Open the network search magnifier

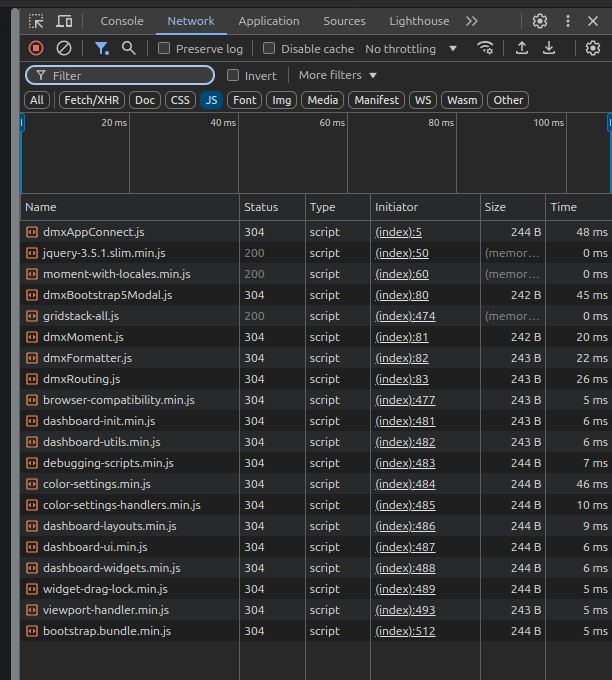129,48
